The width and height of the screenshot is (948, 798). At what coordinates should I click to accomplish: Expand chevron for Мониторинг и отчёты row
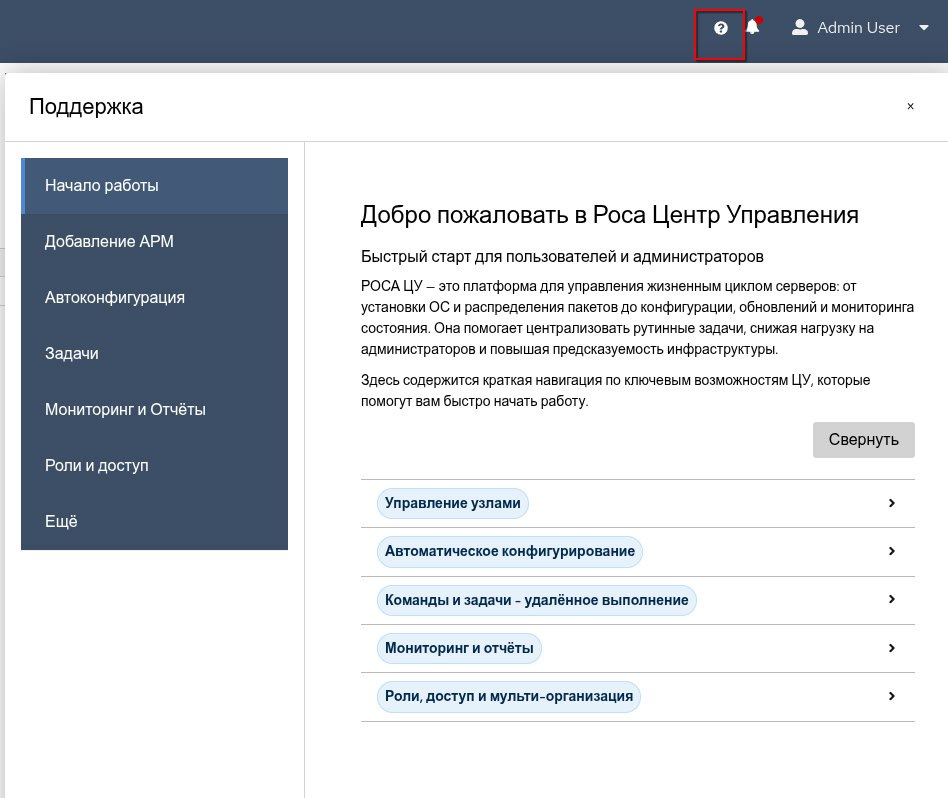point(891,648)
